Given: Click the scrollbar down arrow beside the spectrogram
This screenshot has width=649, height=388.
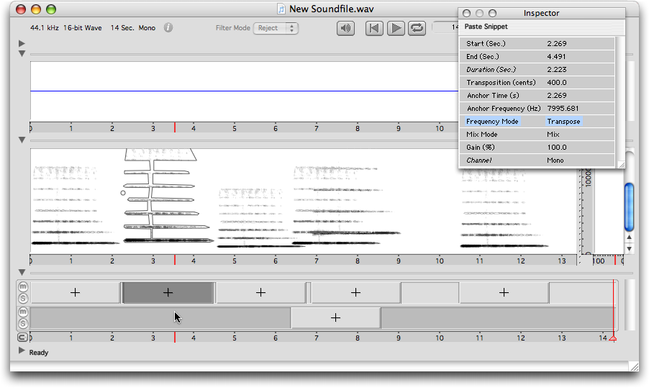Looking at the screenshot, I should [629, 248].
